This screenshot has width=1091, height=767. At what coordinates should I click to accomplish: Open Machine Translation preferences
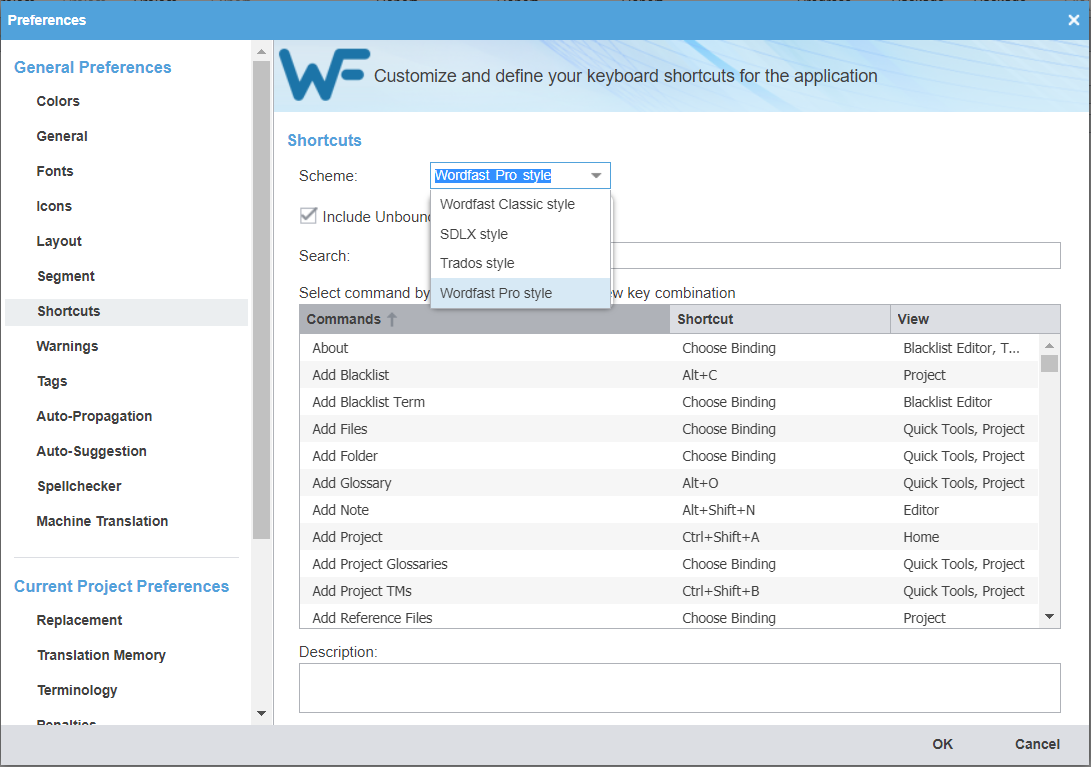click(x=102, y=521)
